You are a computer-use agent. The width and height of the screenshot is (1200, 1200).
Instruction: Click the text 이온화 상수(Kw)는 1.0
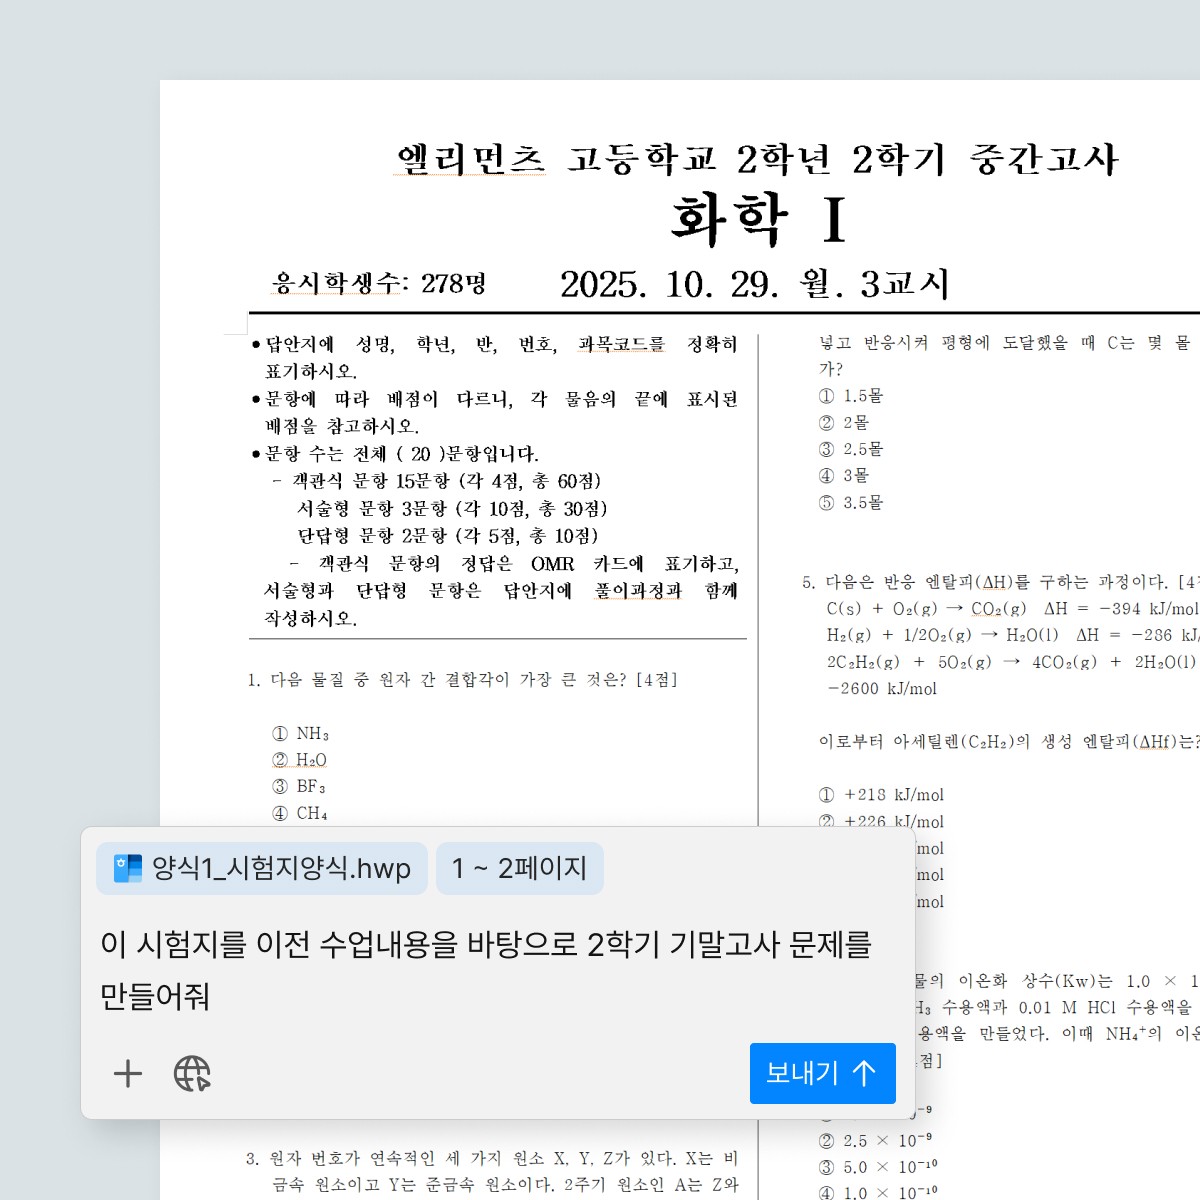tap(1053, 981)
